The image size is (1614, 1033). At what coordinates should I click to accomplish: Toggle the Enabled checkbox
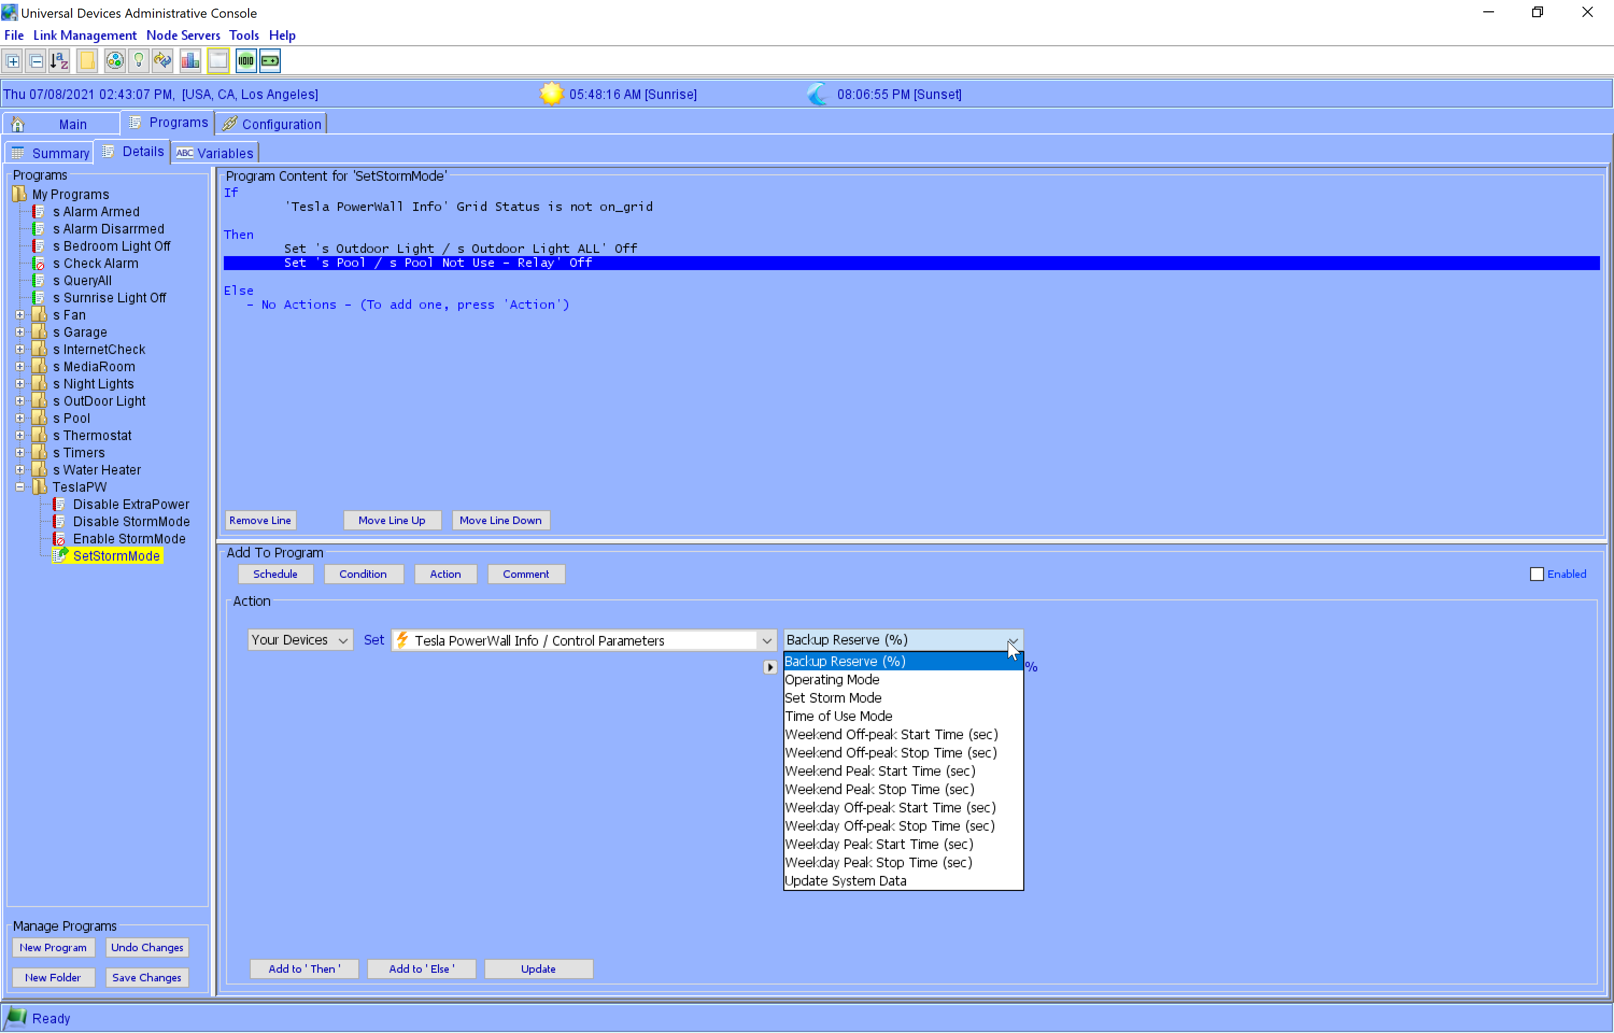pyautogui.click(x=1536, y=574)
